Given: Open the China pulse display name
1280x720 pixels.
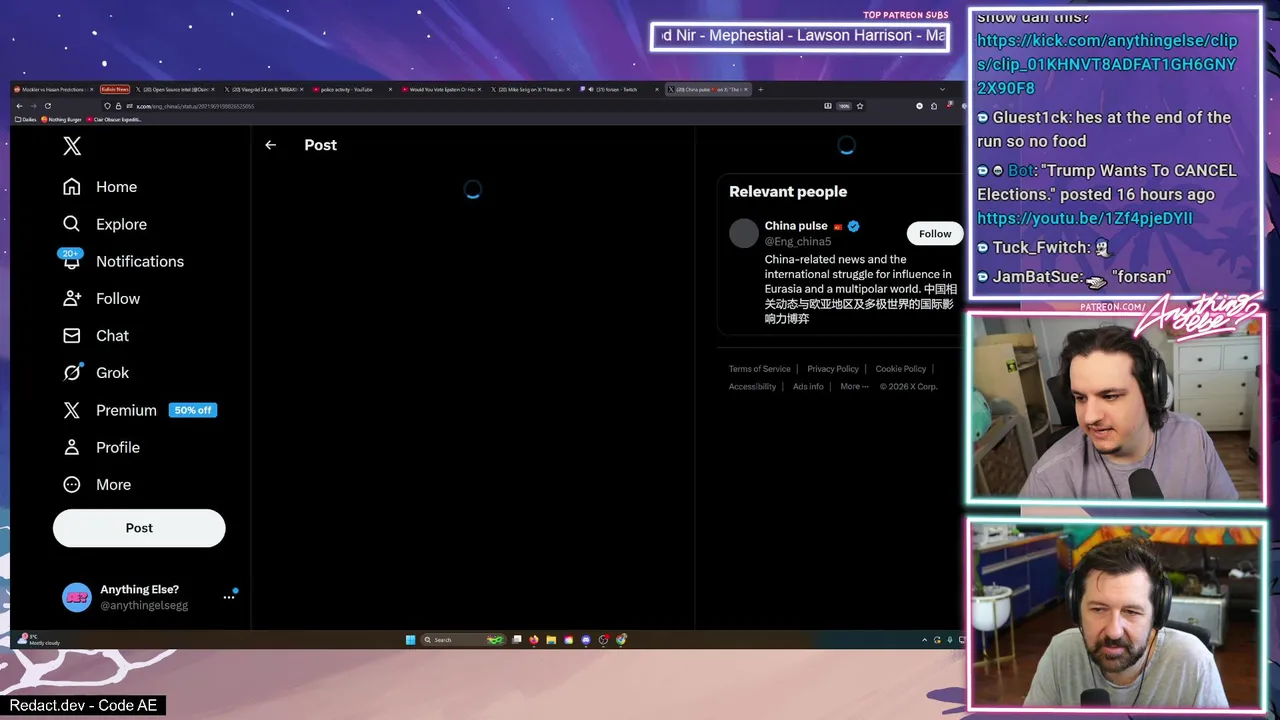Looking at the screenshot, I should coord(796,226).
